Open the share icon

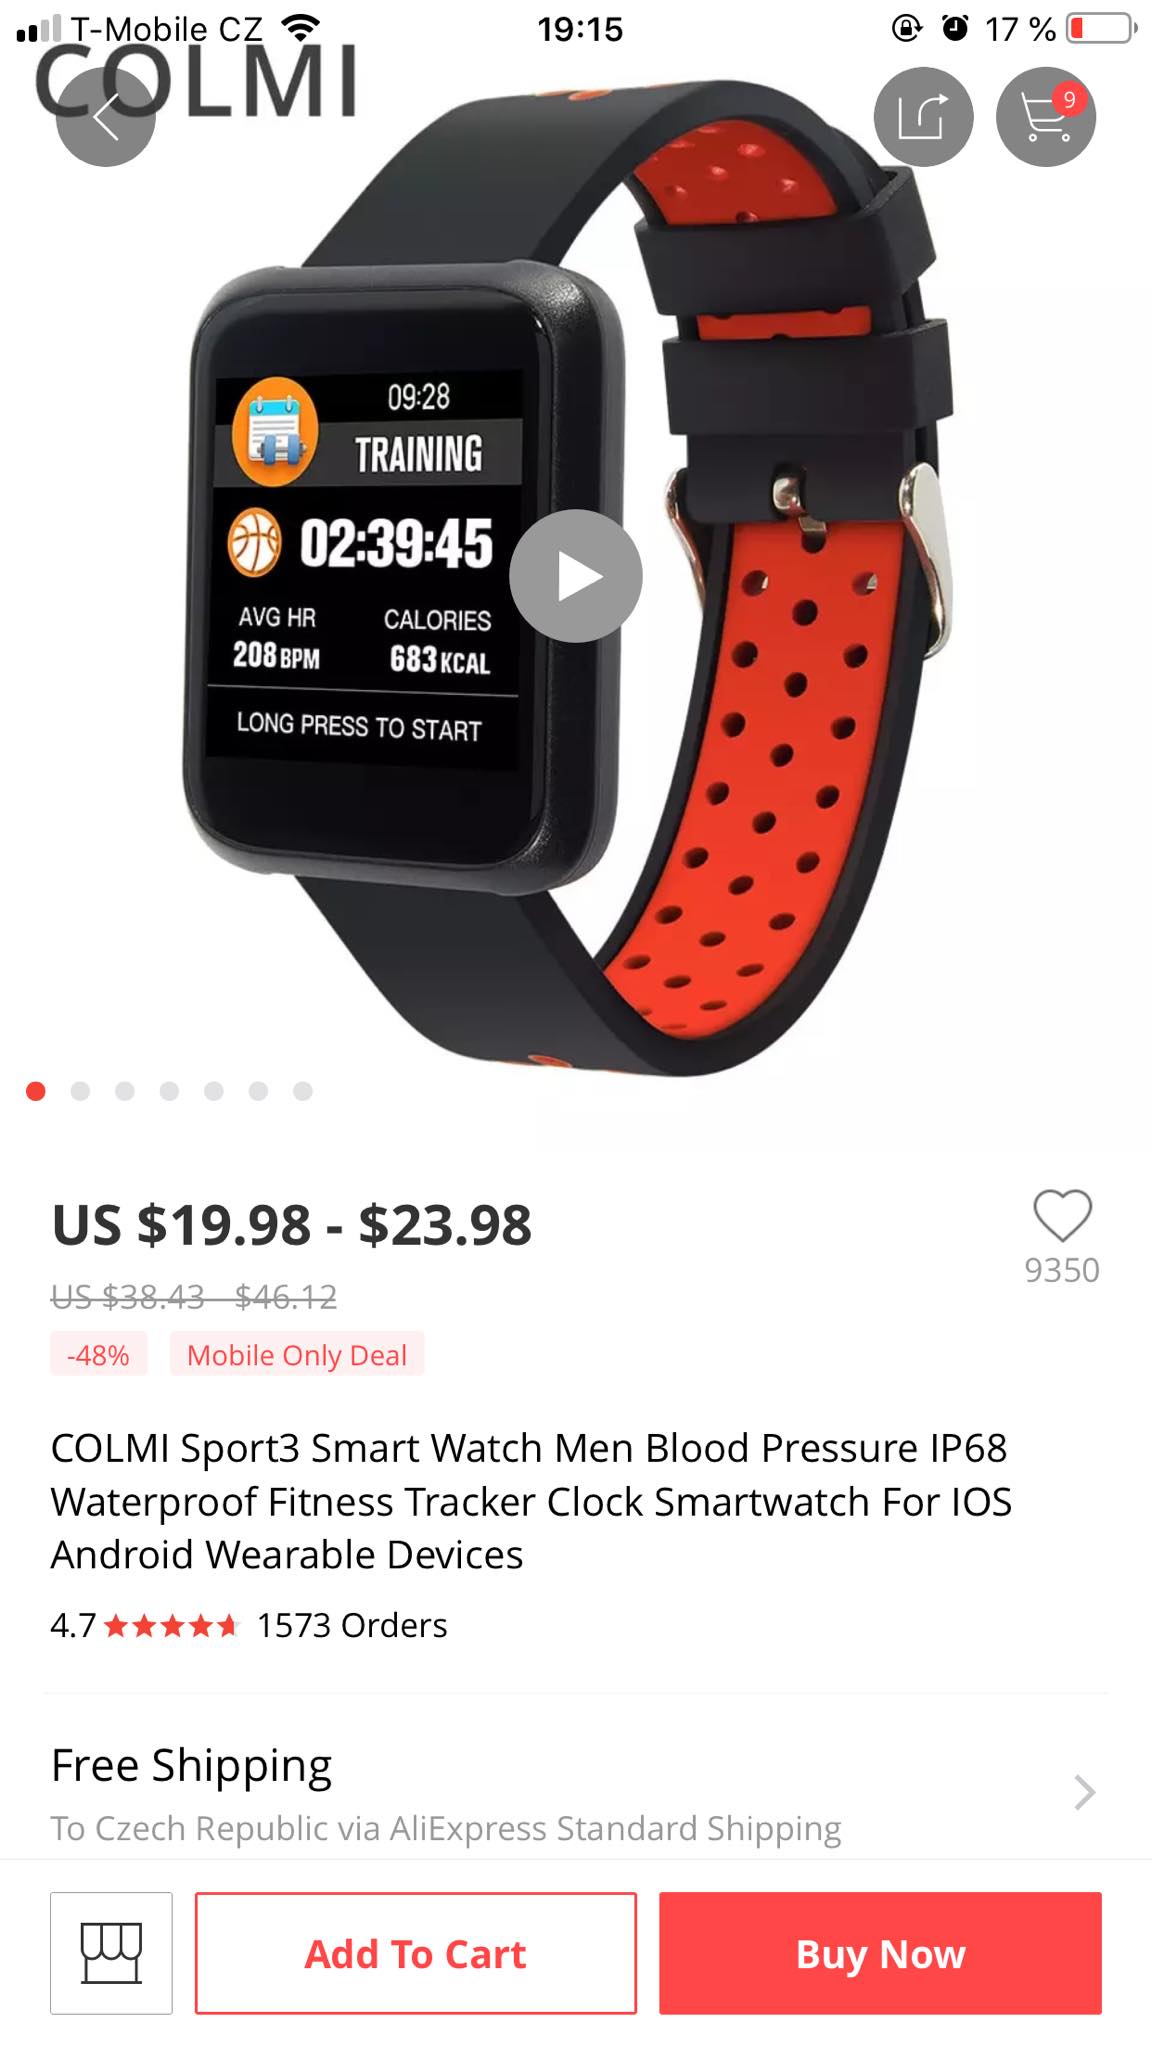(923, 117)
